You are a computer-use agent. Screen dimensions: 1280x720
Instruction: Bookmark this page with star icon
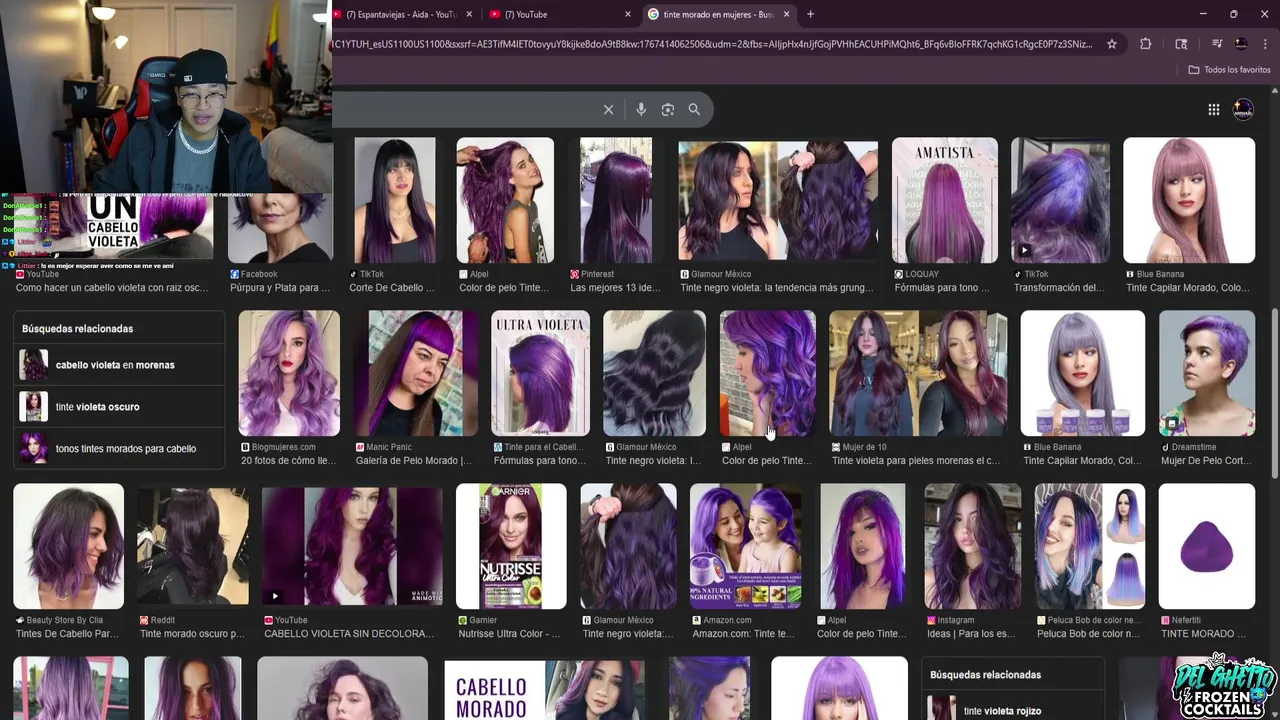[x=1112, y=44]
